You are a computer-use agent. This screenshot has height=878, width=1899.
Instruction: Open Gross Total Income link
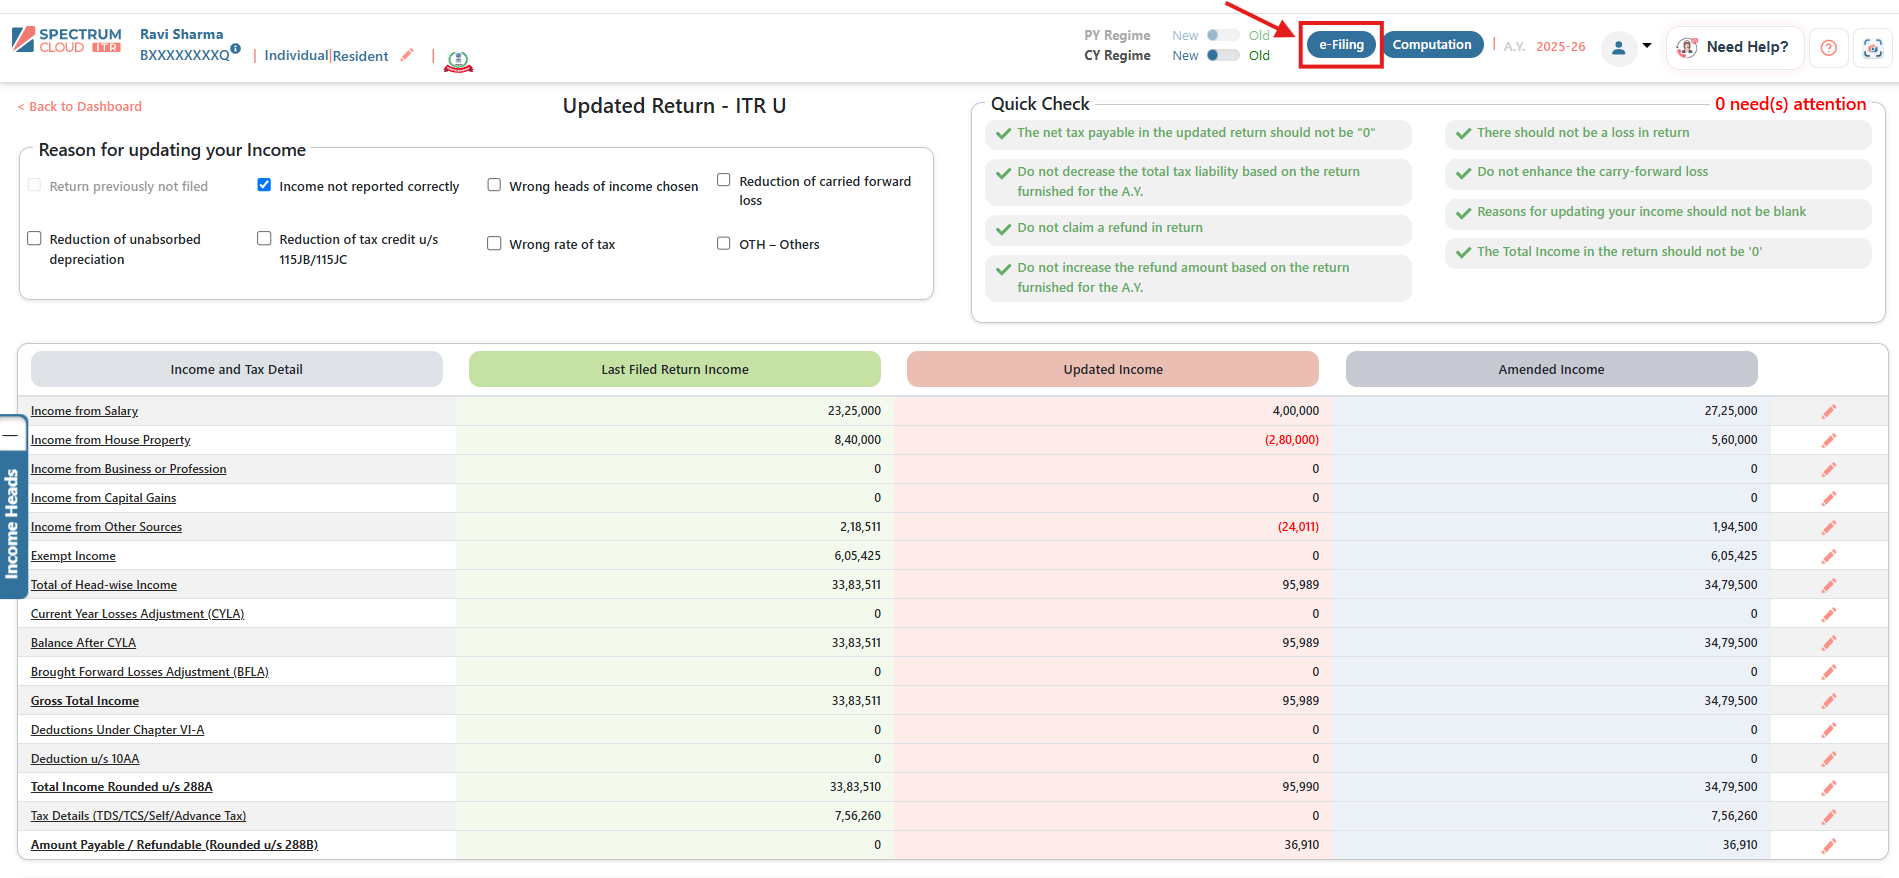pyautogui.click(x=85, y=701)
